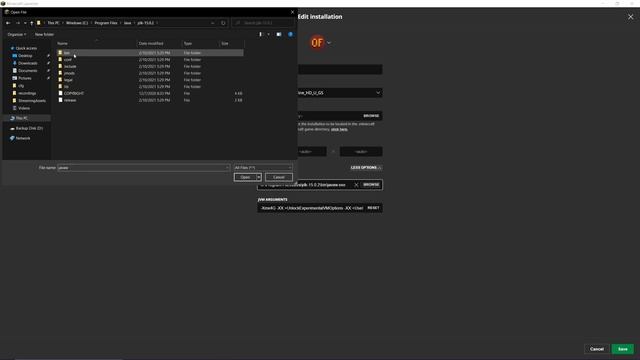Open the recent locations dropdown arrow
Image resolution: width=640 pixels, height=360 pixels.
click(25, 23)
